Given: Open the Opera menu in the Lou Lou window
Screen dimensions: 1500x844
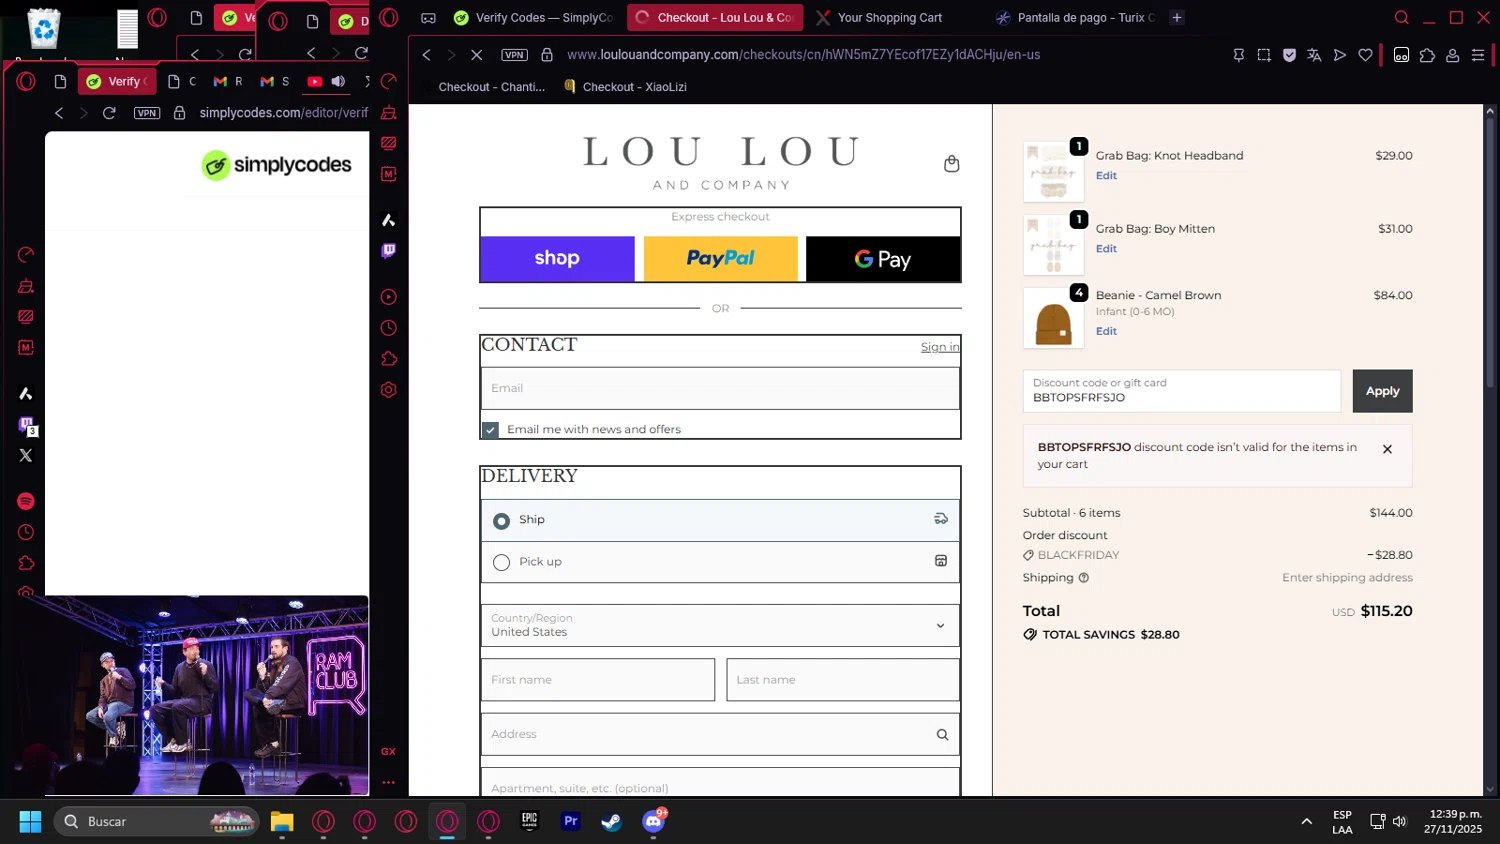Looking at the screenshot, I should (389, 17).
